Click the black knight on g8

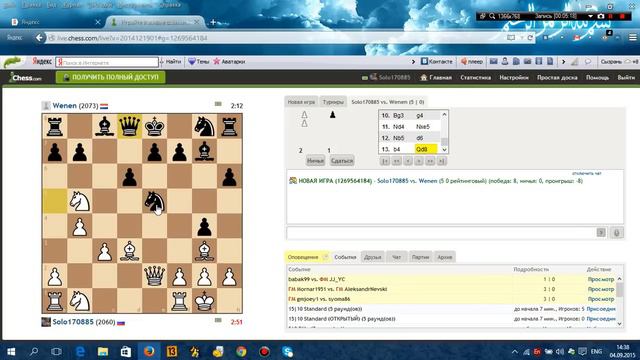point(204,126)
